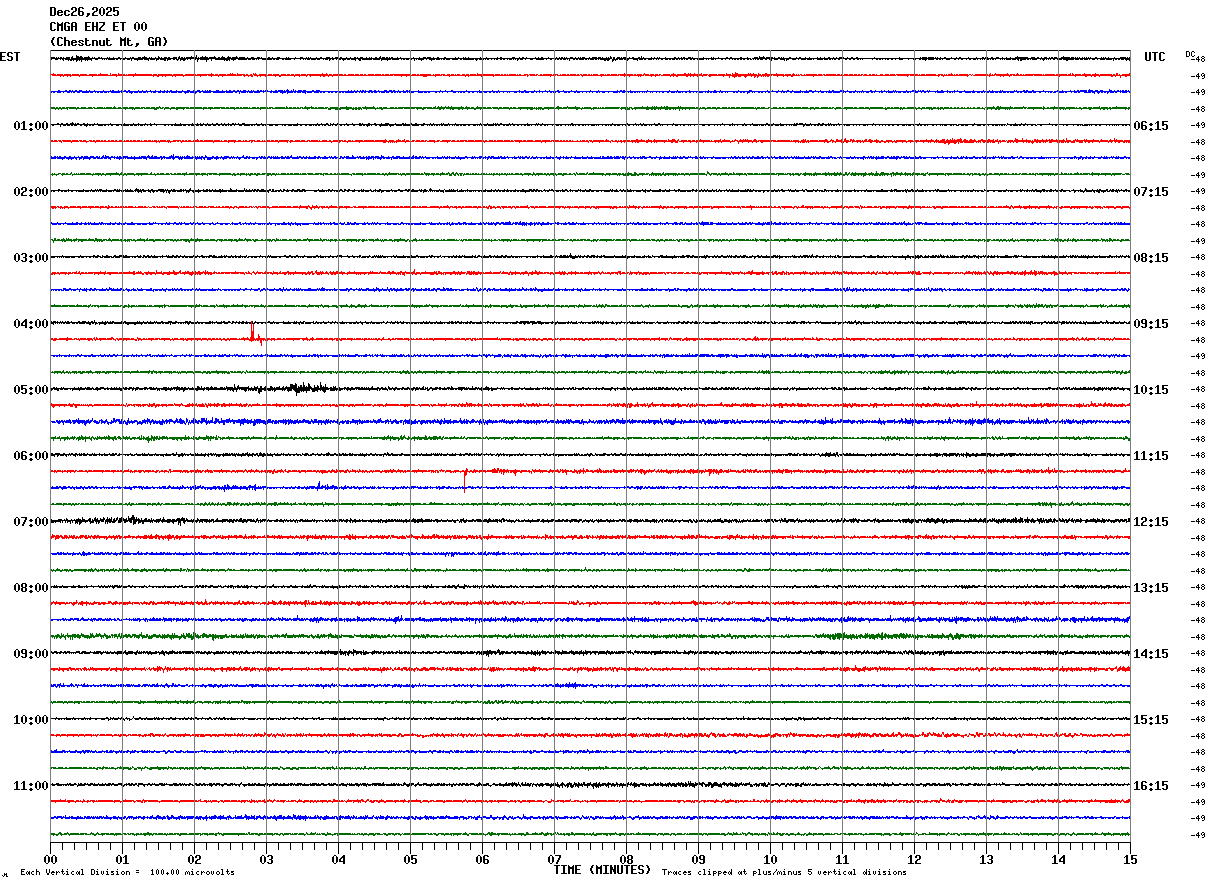Click the DC offset column header

(1190, 54)
